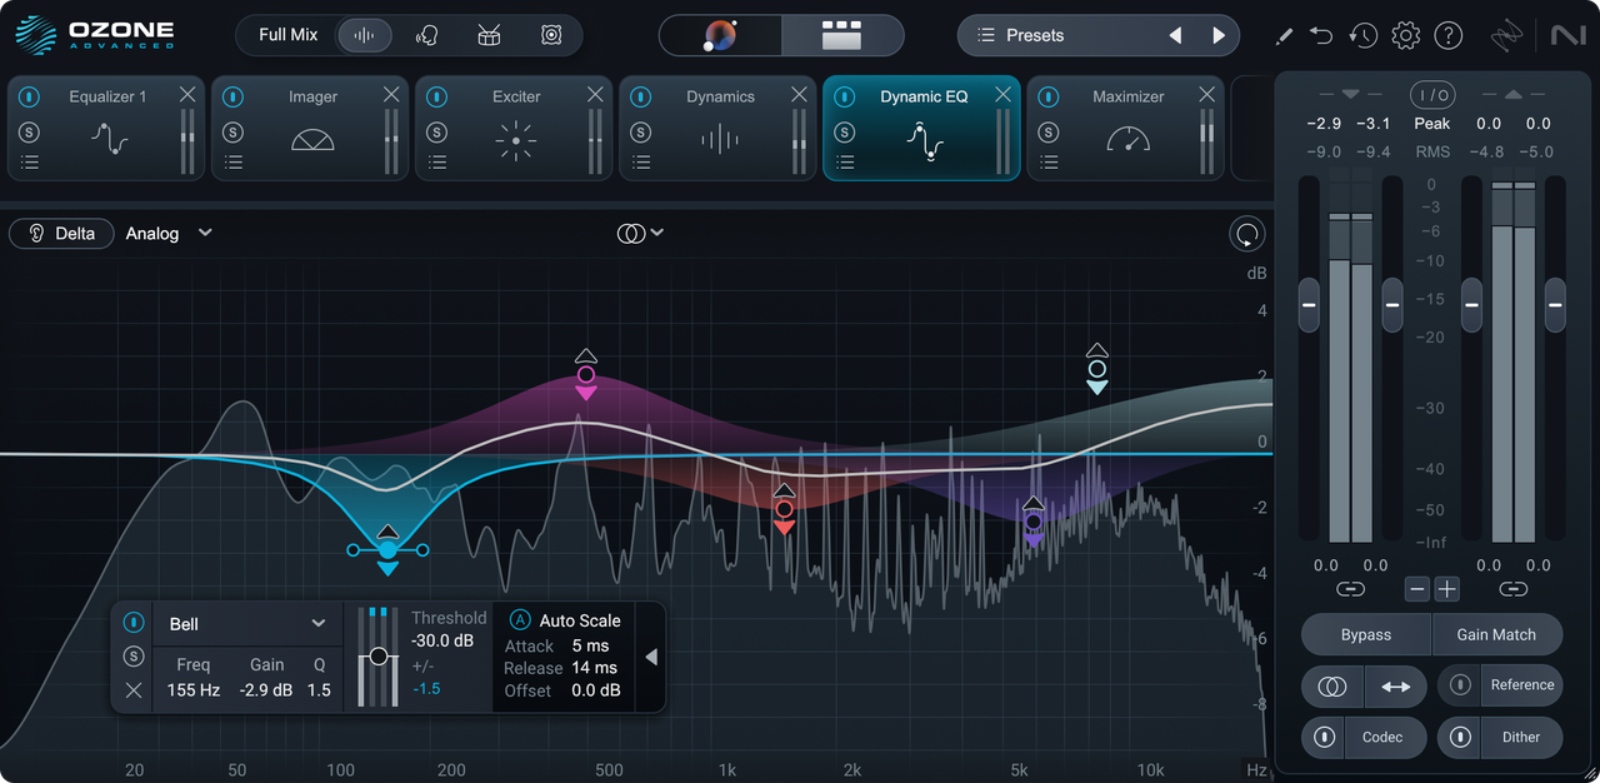Select the drums focus icon
Viewport: 1600px width, 783px height.
489,36
